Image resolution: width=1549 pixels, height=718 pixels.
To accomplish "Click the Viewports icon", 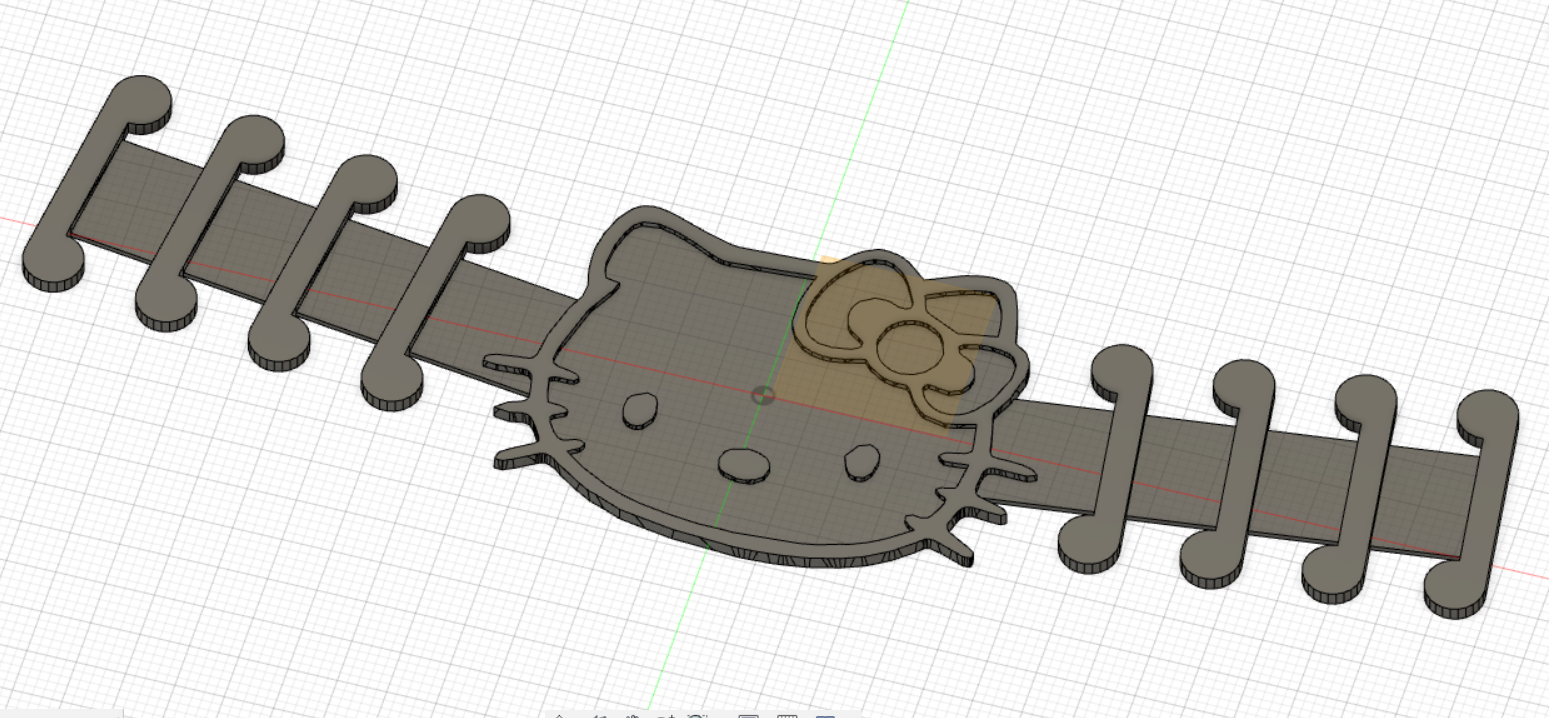I will pyautogui.click(x=825, y=715).
